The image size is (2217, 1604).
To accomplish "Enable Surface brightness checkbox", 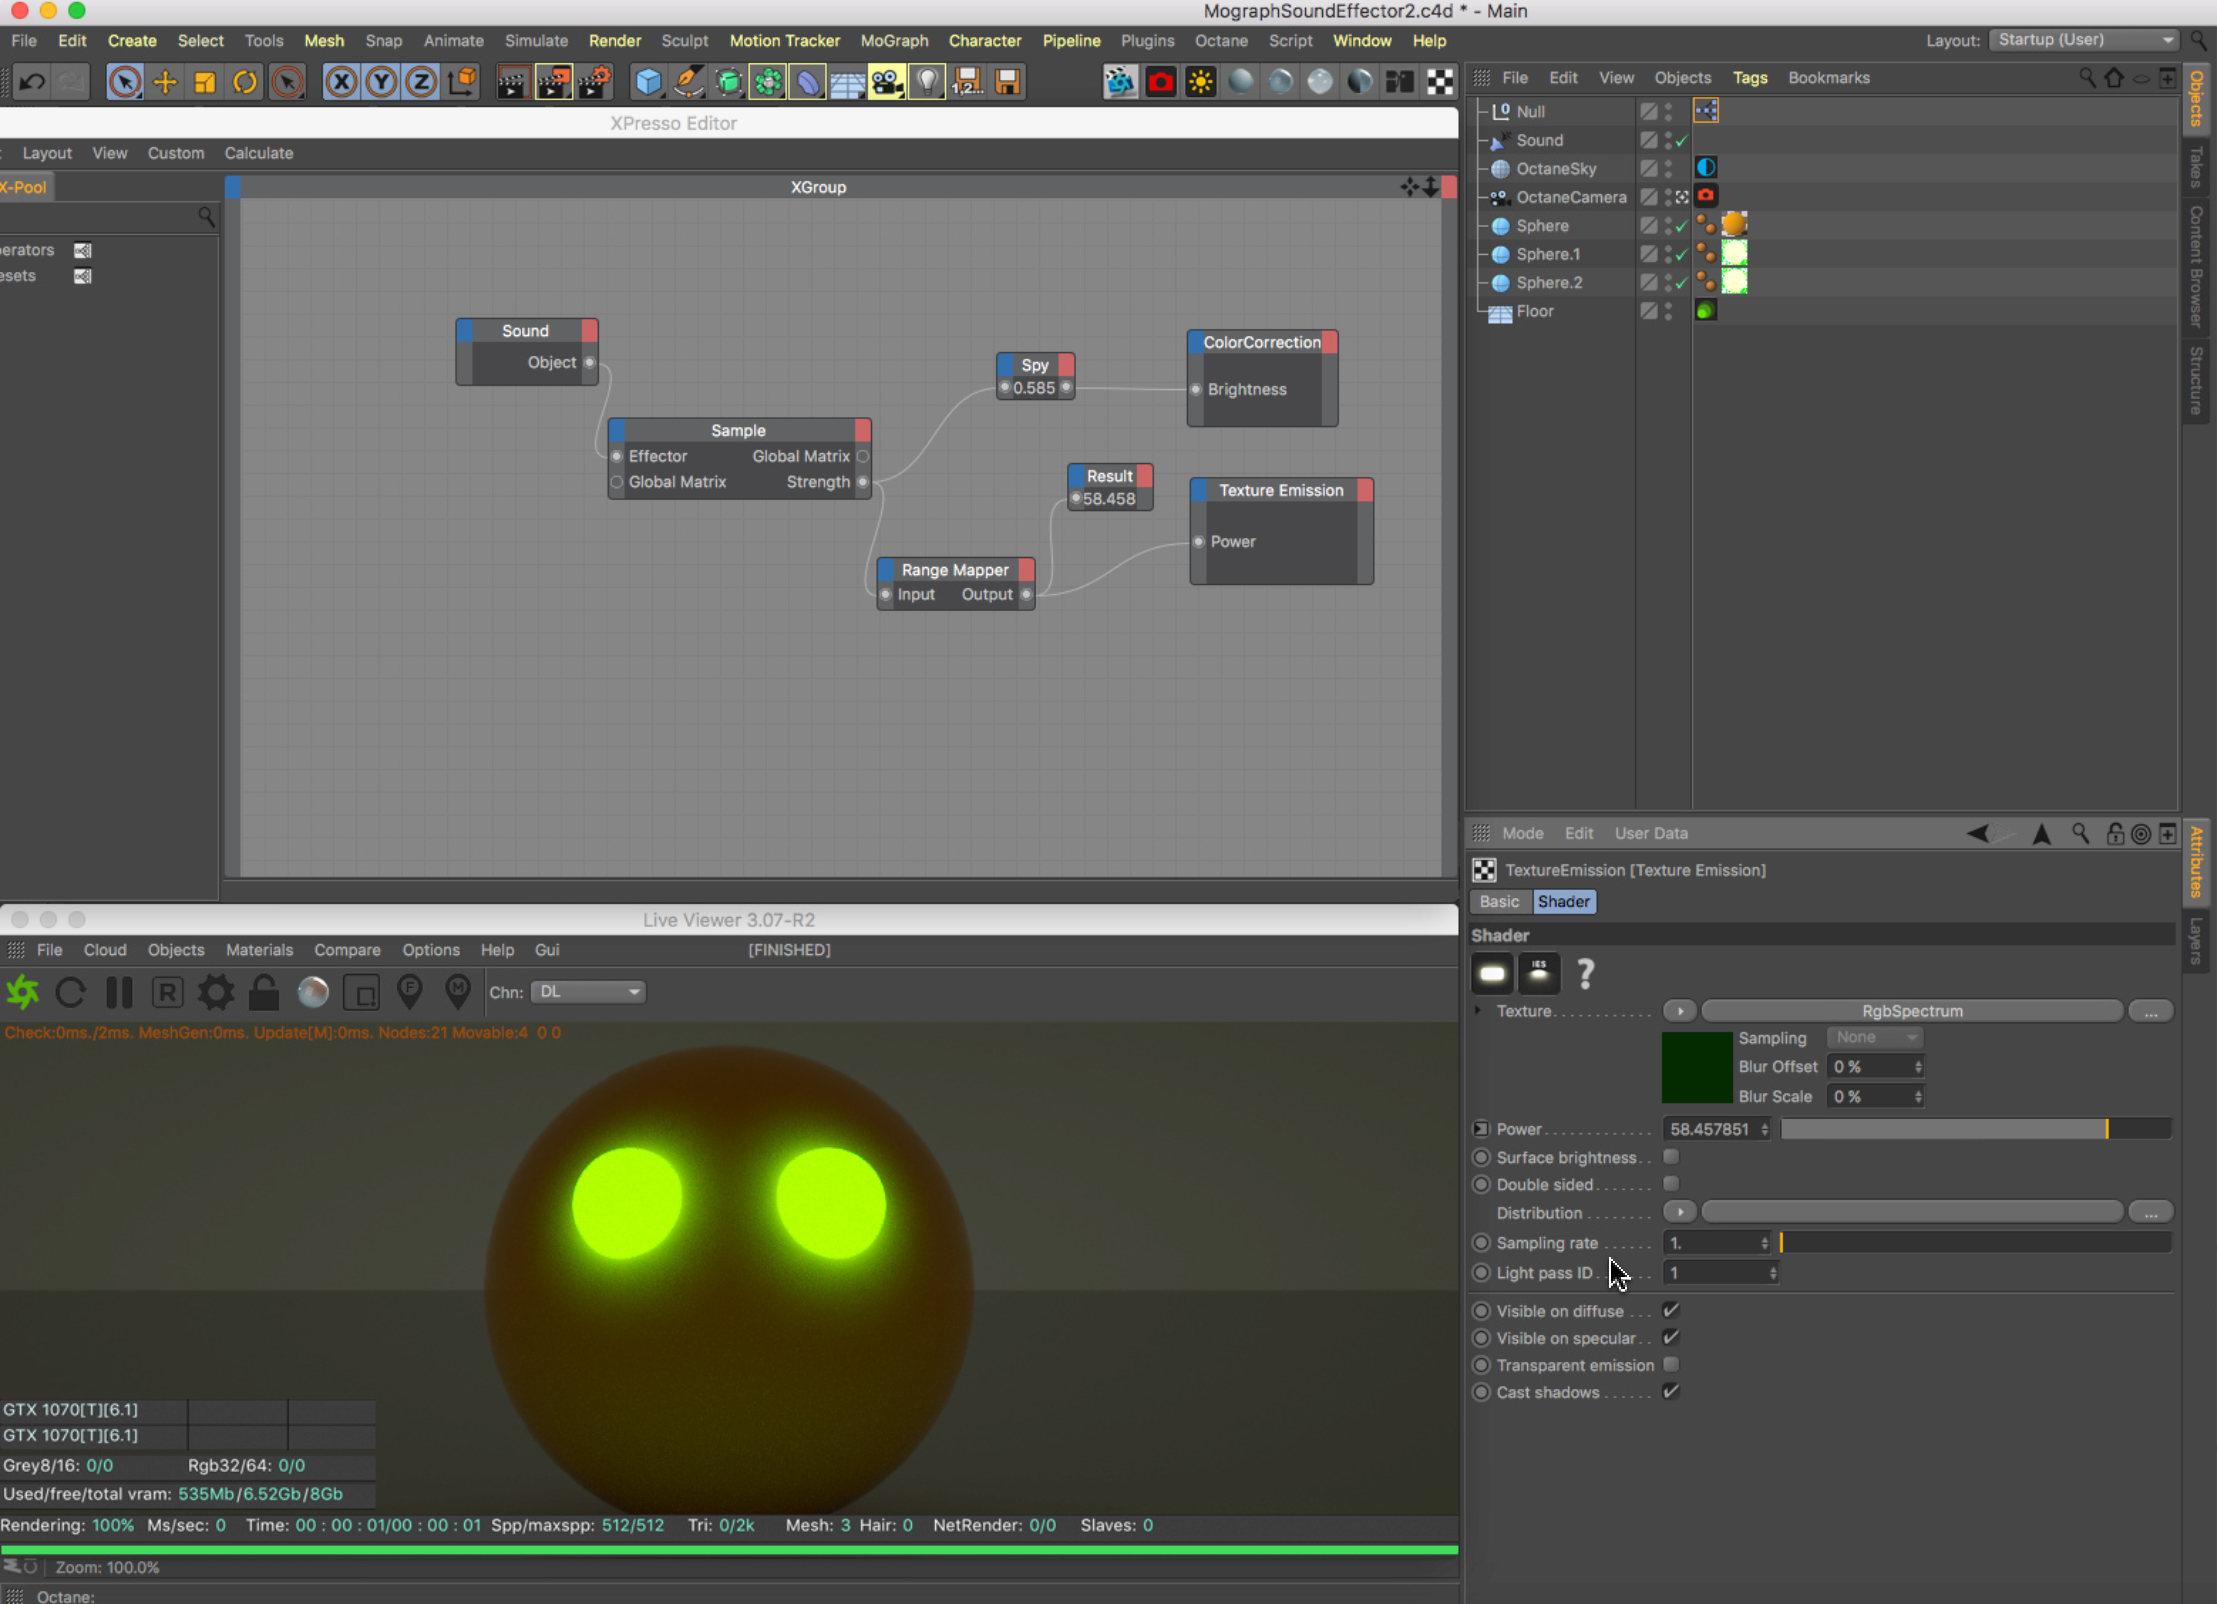I will click(x=1670, y=1157).
